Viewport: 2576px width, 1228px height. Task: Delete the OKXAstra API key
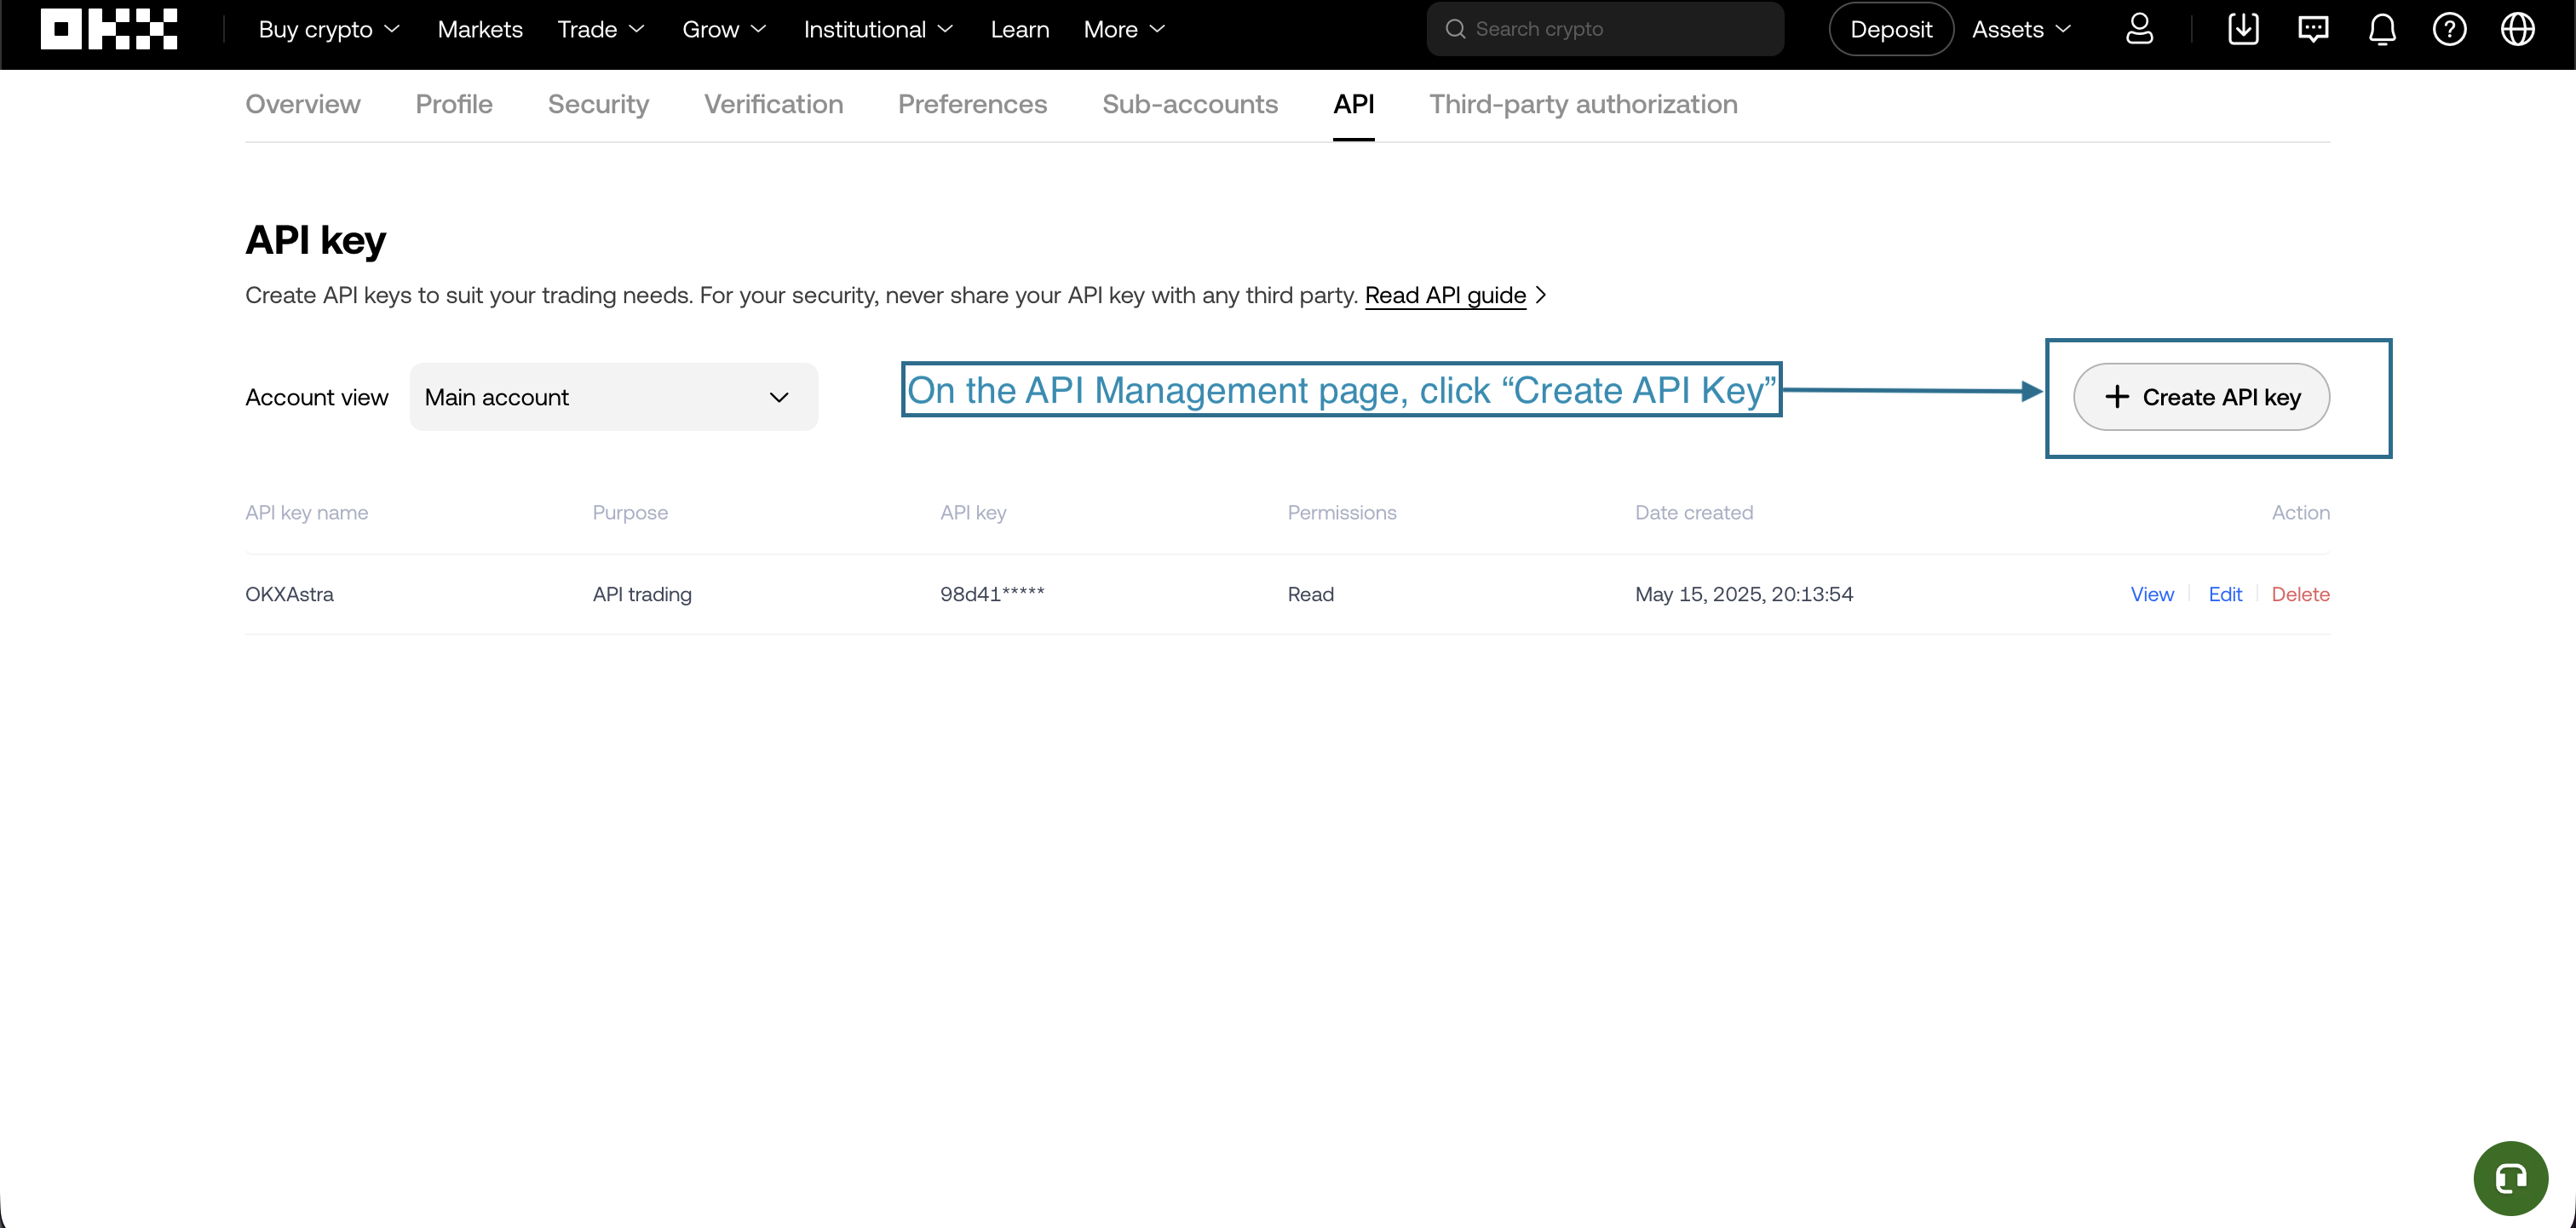(x=2300, y=594)
